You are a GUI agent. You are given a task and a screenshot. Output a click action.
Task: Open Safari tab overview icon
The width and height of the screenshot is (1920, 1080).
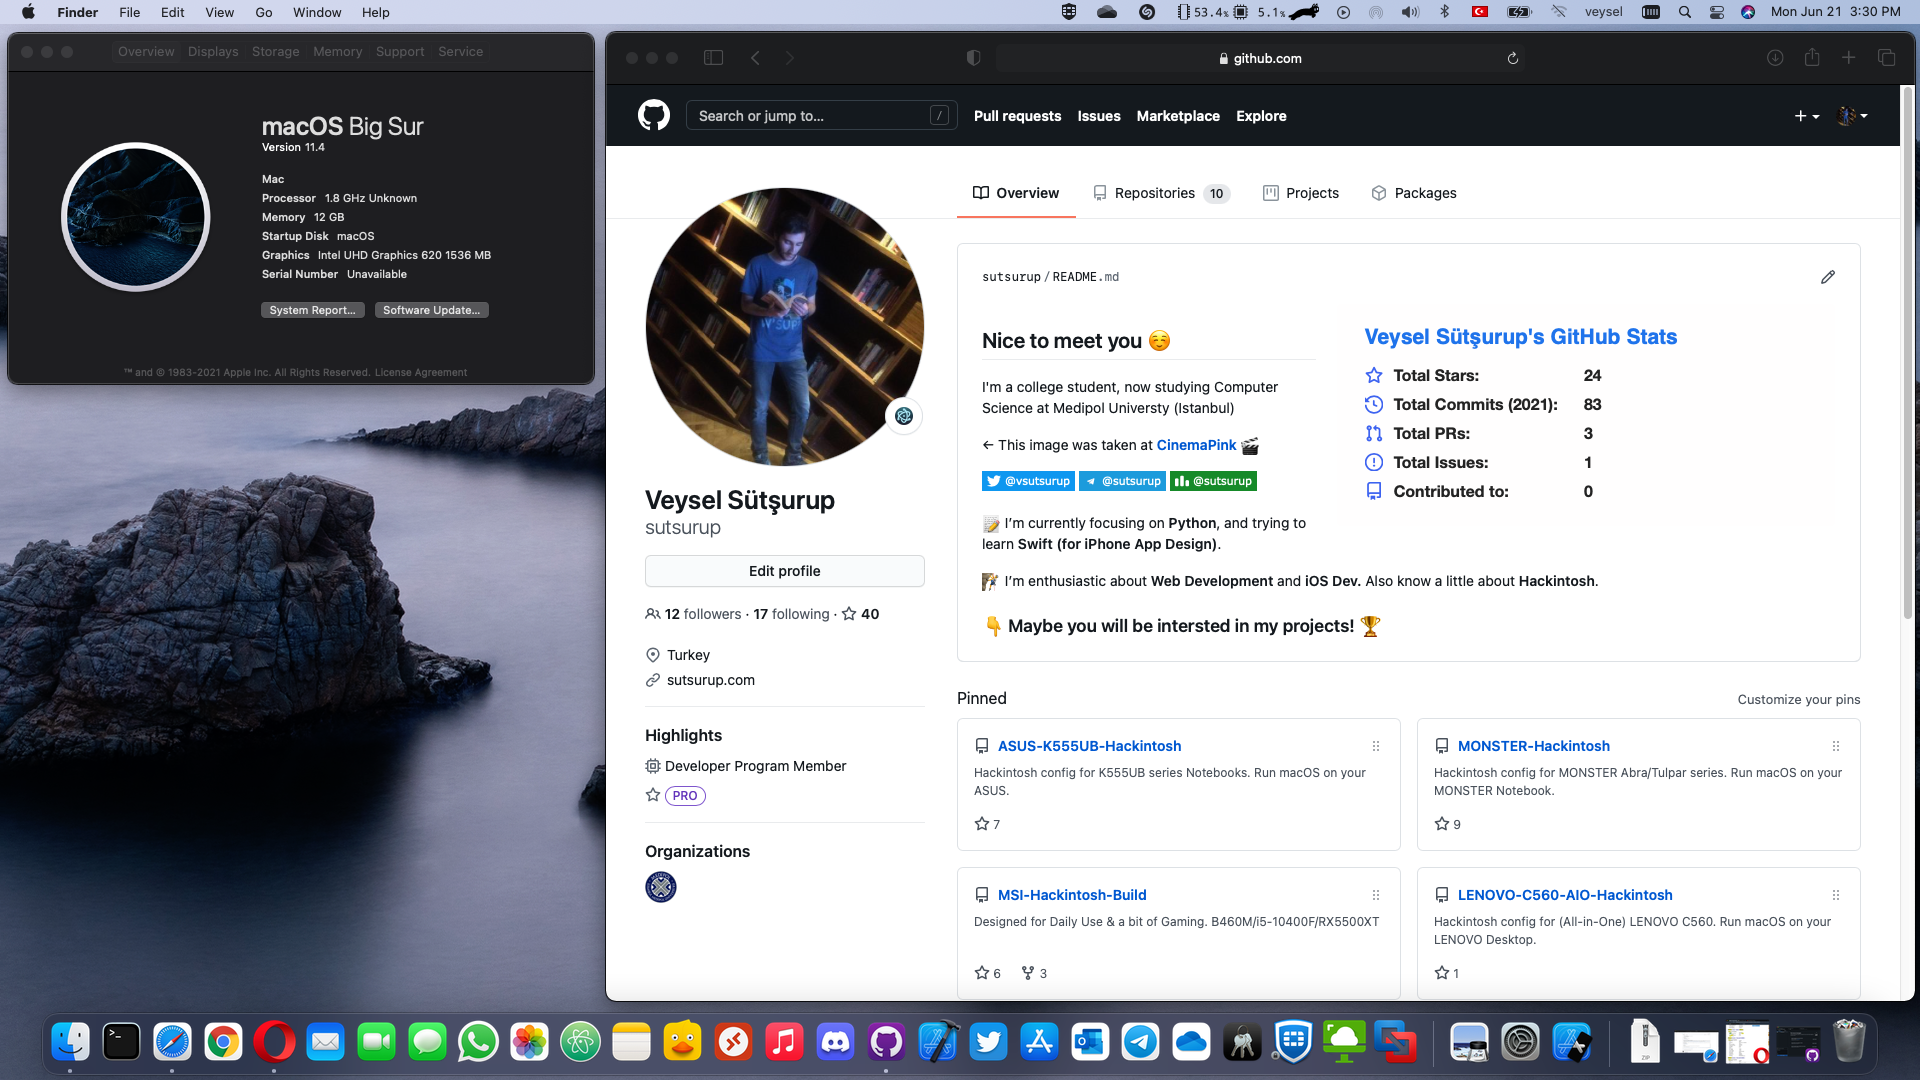(x=1886, y=58)
